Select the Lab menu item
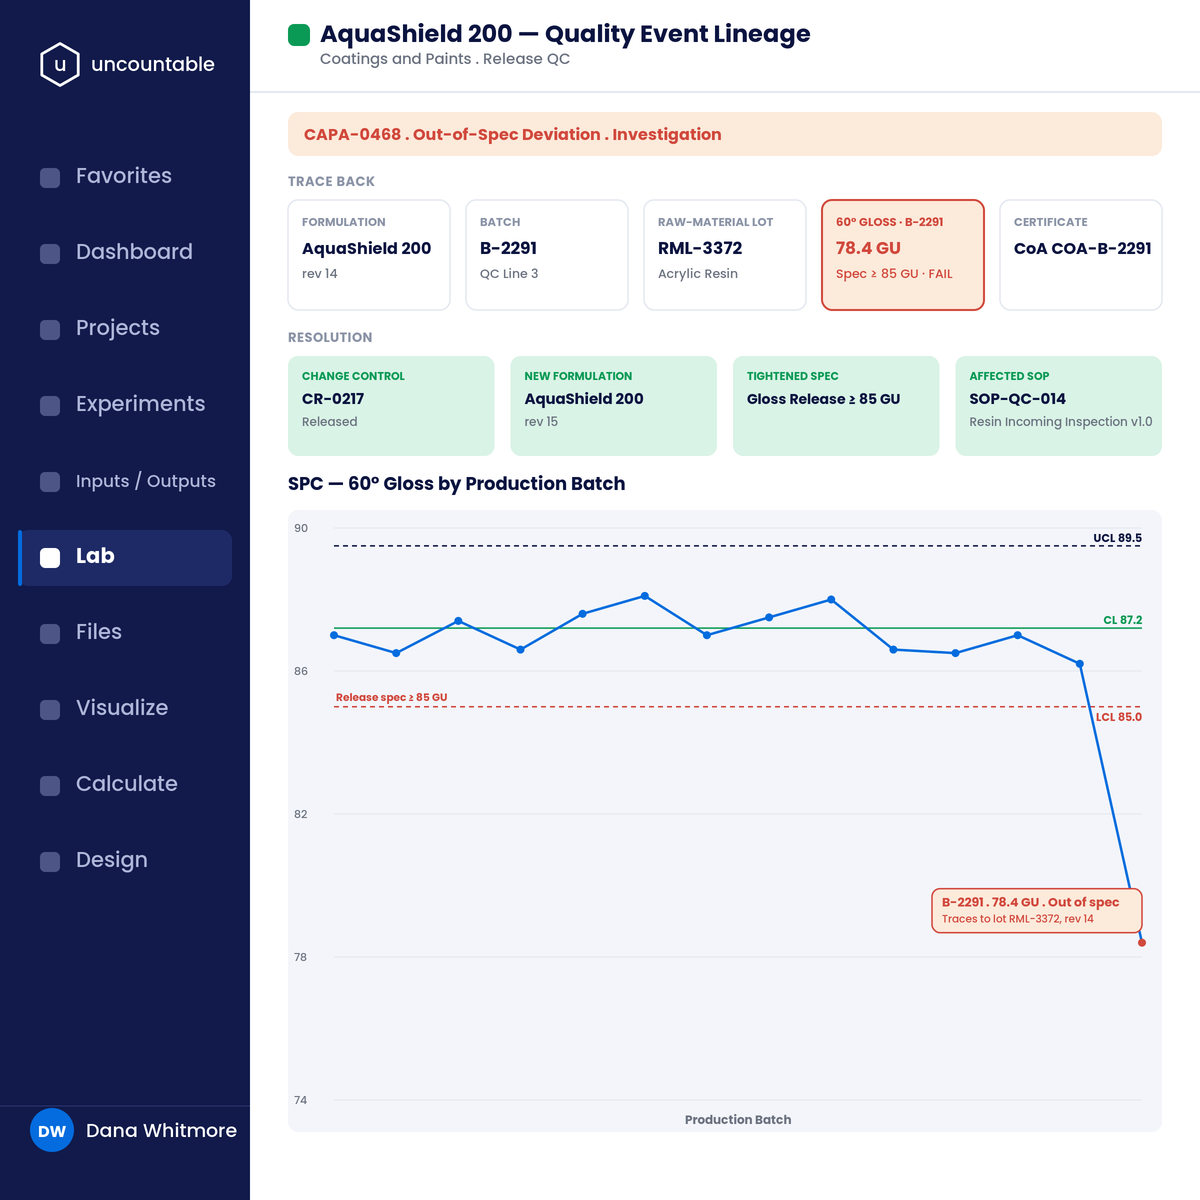The image size is (1200, 1200). click(125, 558)
